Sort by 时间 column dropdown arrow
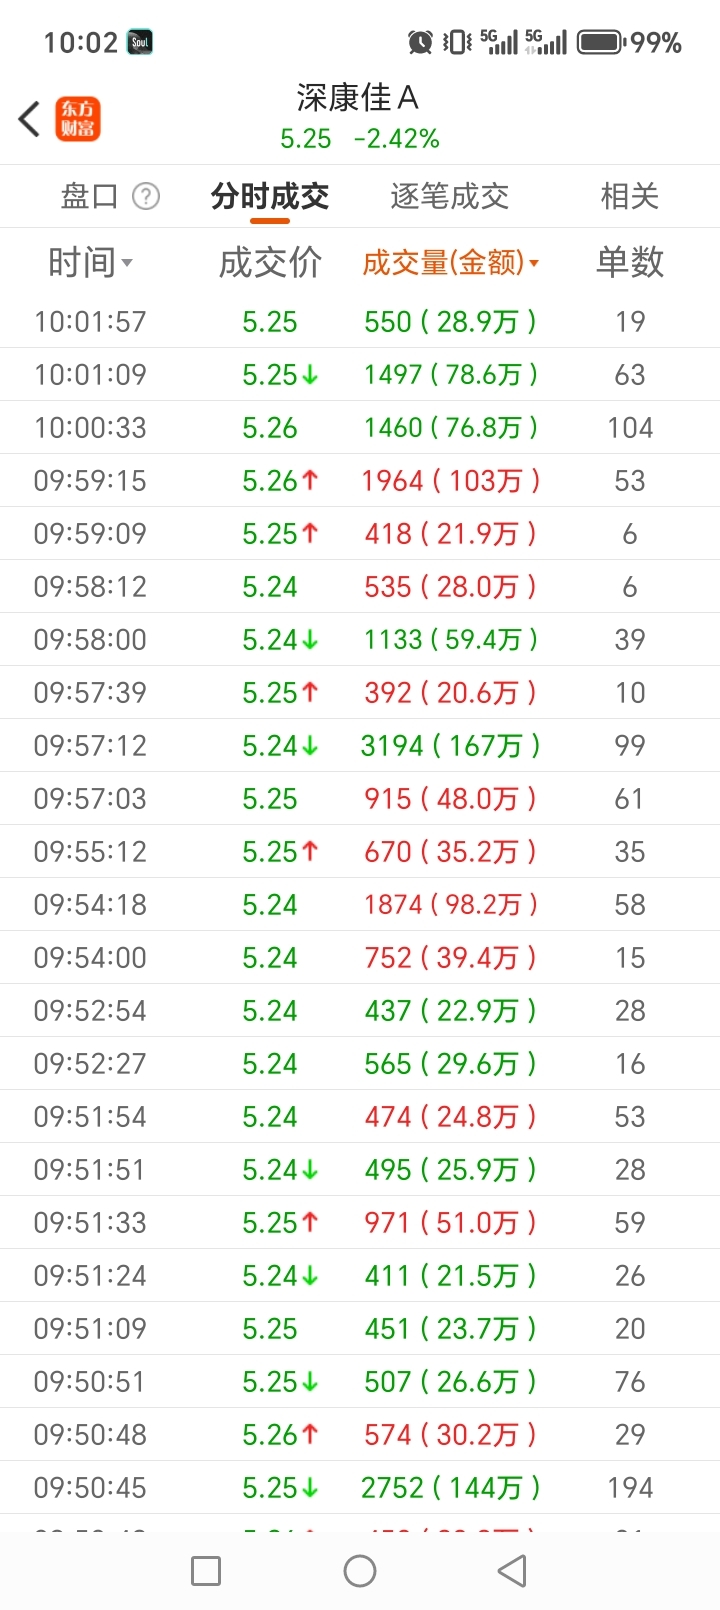The width and height of the screenshot is (720, 1610). (127, 264)
